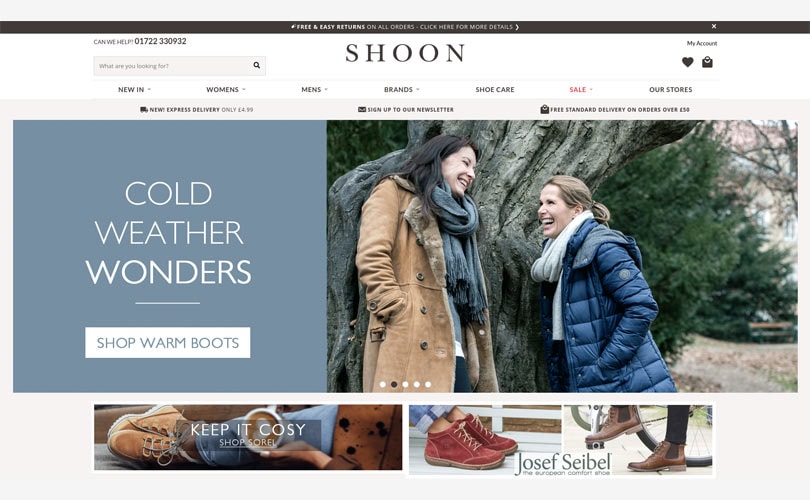810x500 pixels.
Task: Open the My Account link
Action: (702, 43)
